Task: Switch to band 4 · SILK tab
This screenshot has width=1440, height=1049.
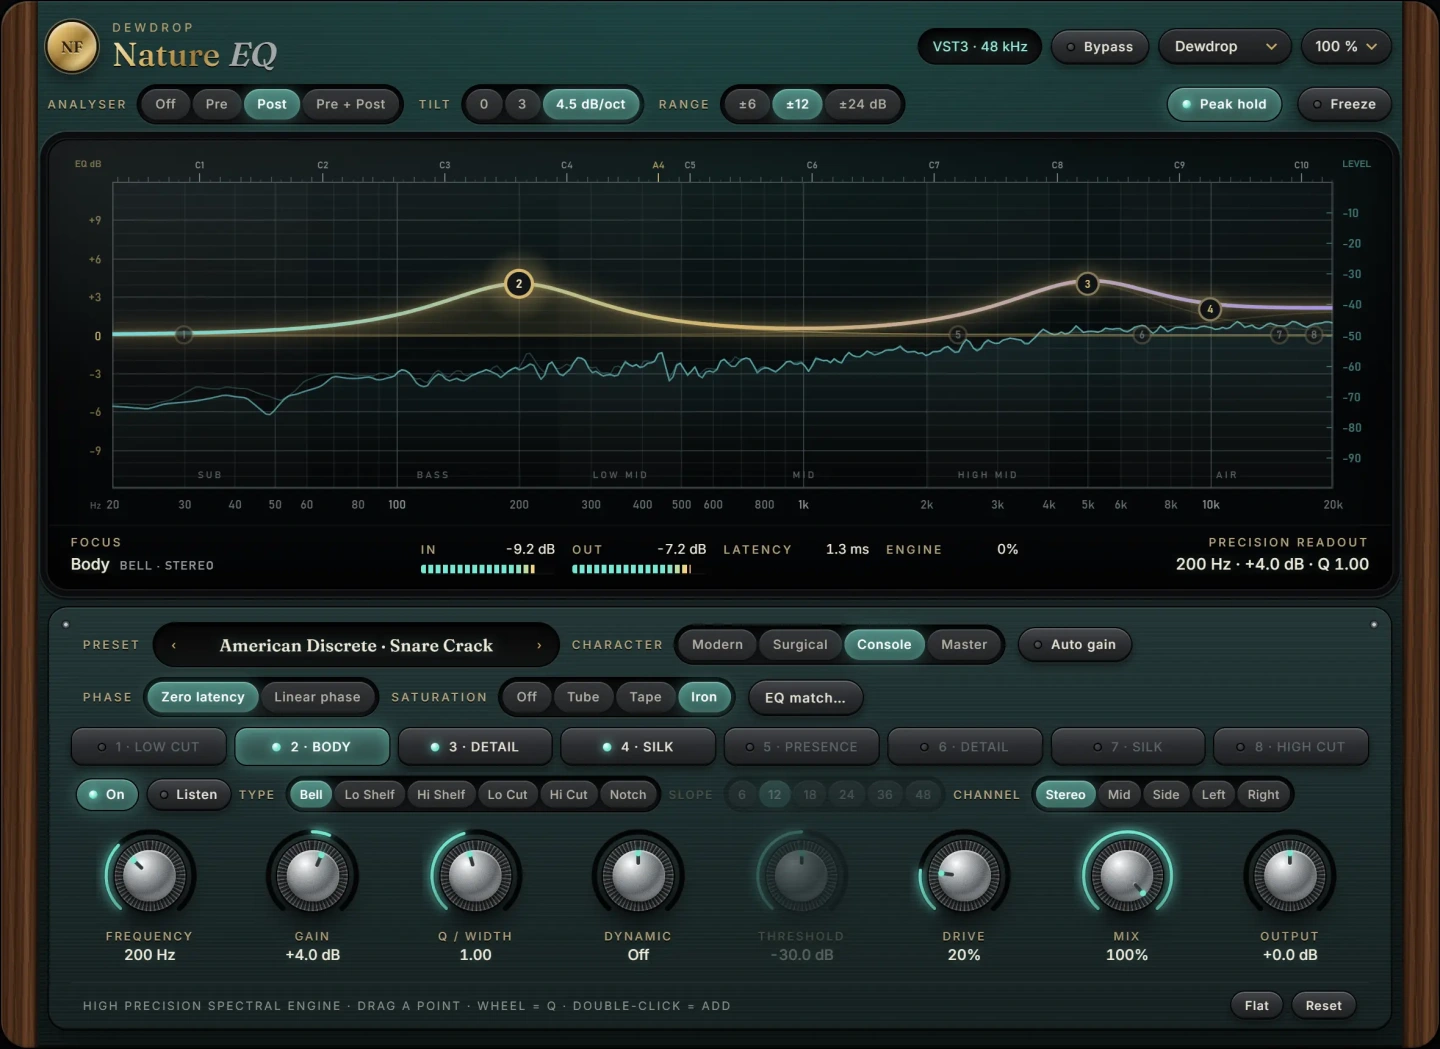Action: [638, 747]
